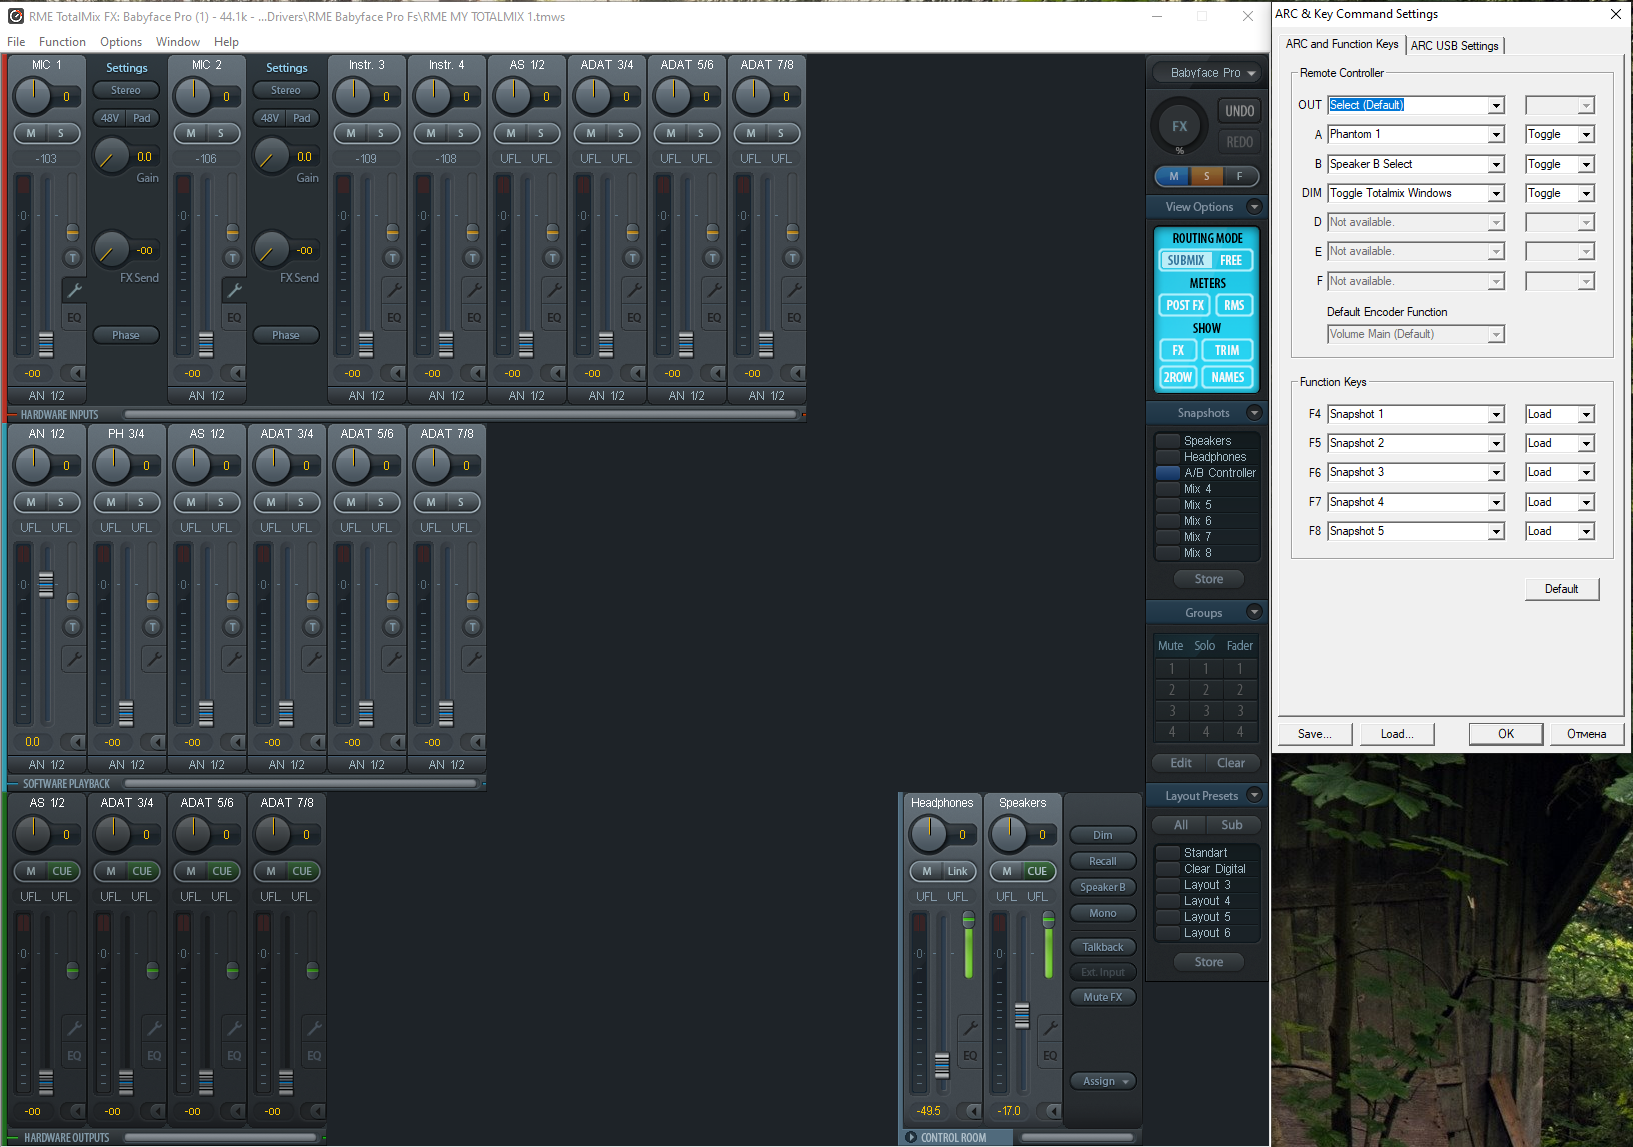Image resolution: width=1633 pixels, height=1147 pixels.
Task: Open the Options menu
Action: [x=121, y=42]
